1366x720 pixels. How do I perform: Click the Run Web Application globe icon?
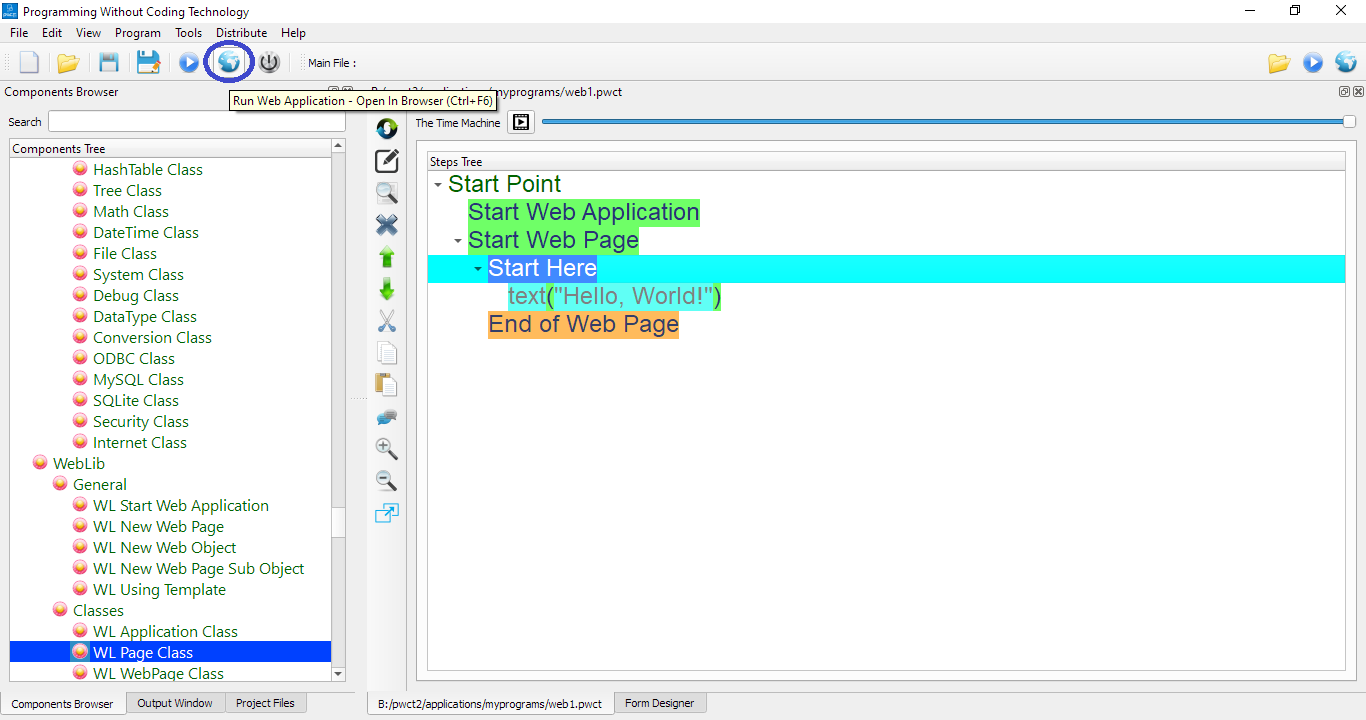tap(229, 63)
